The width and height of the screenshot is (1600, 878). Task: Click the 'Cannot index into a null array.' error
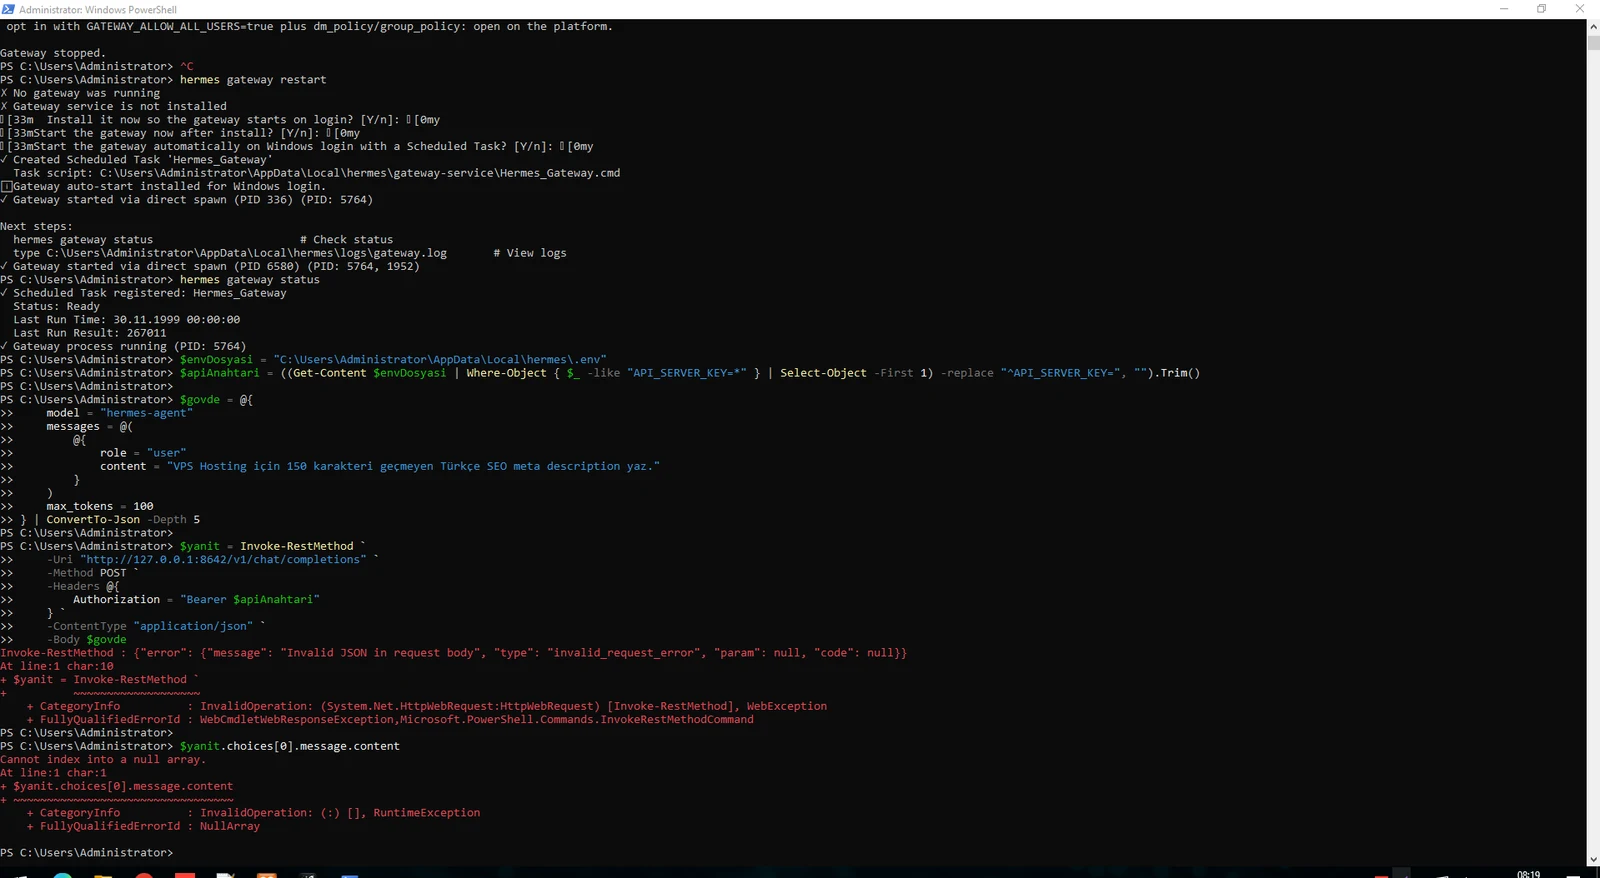click(103, 760)
